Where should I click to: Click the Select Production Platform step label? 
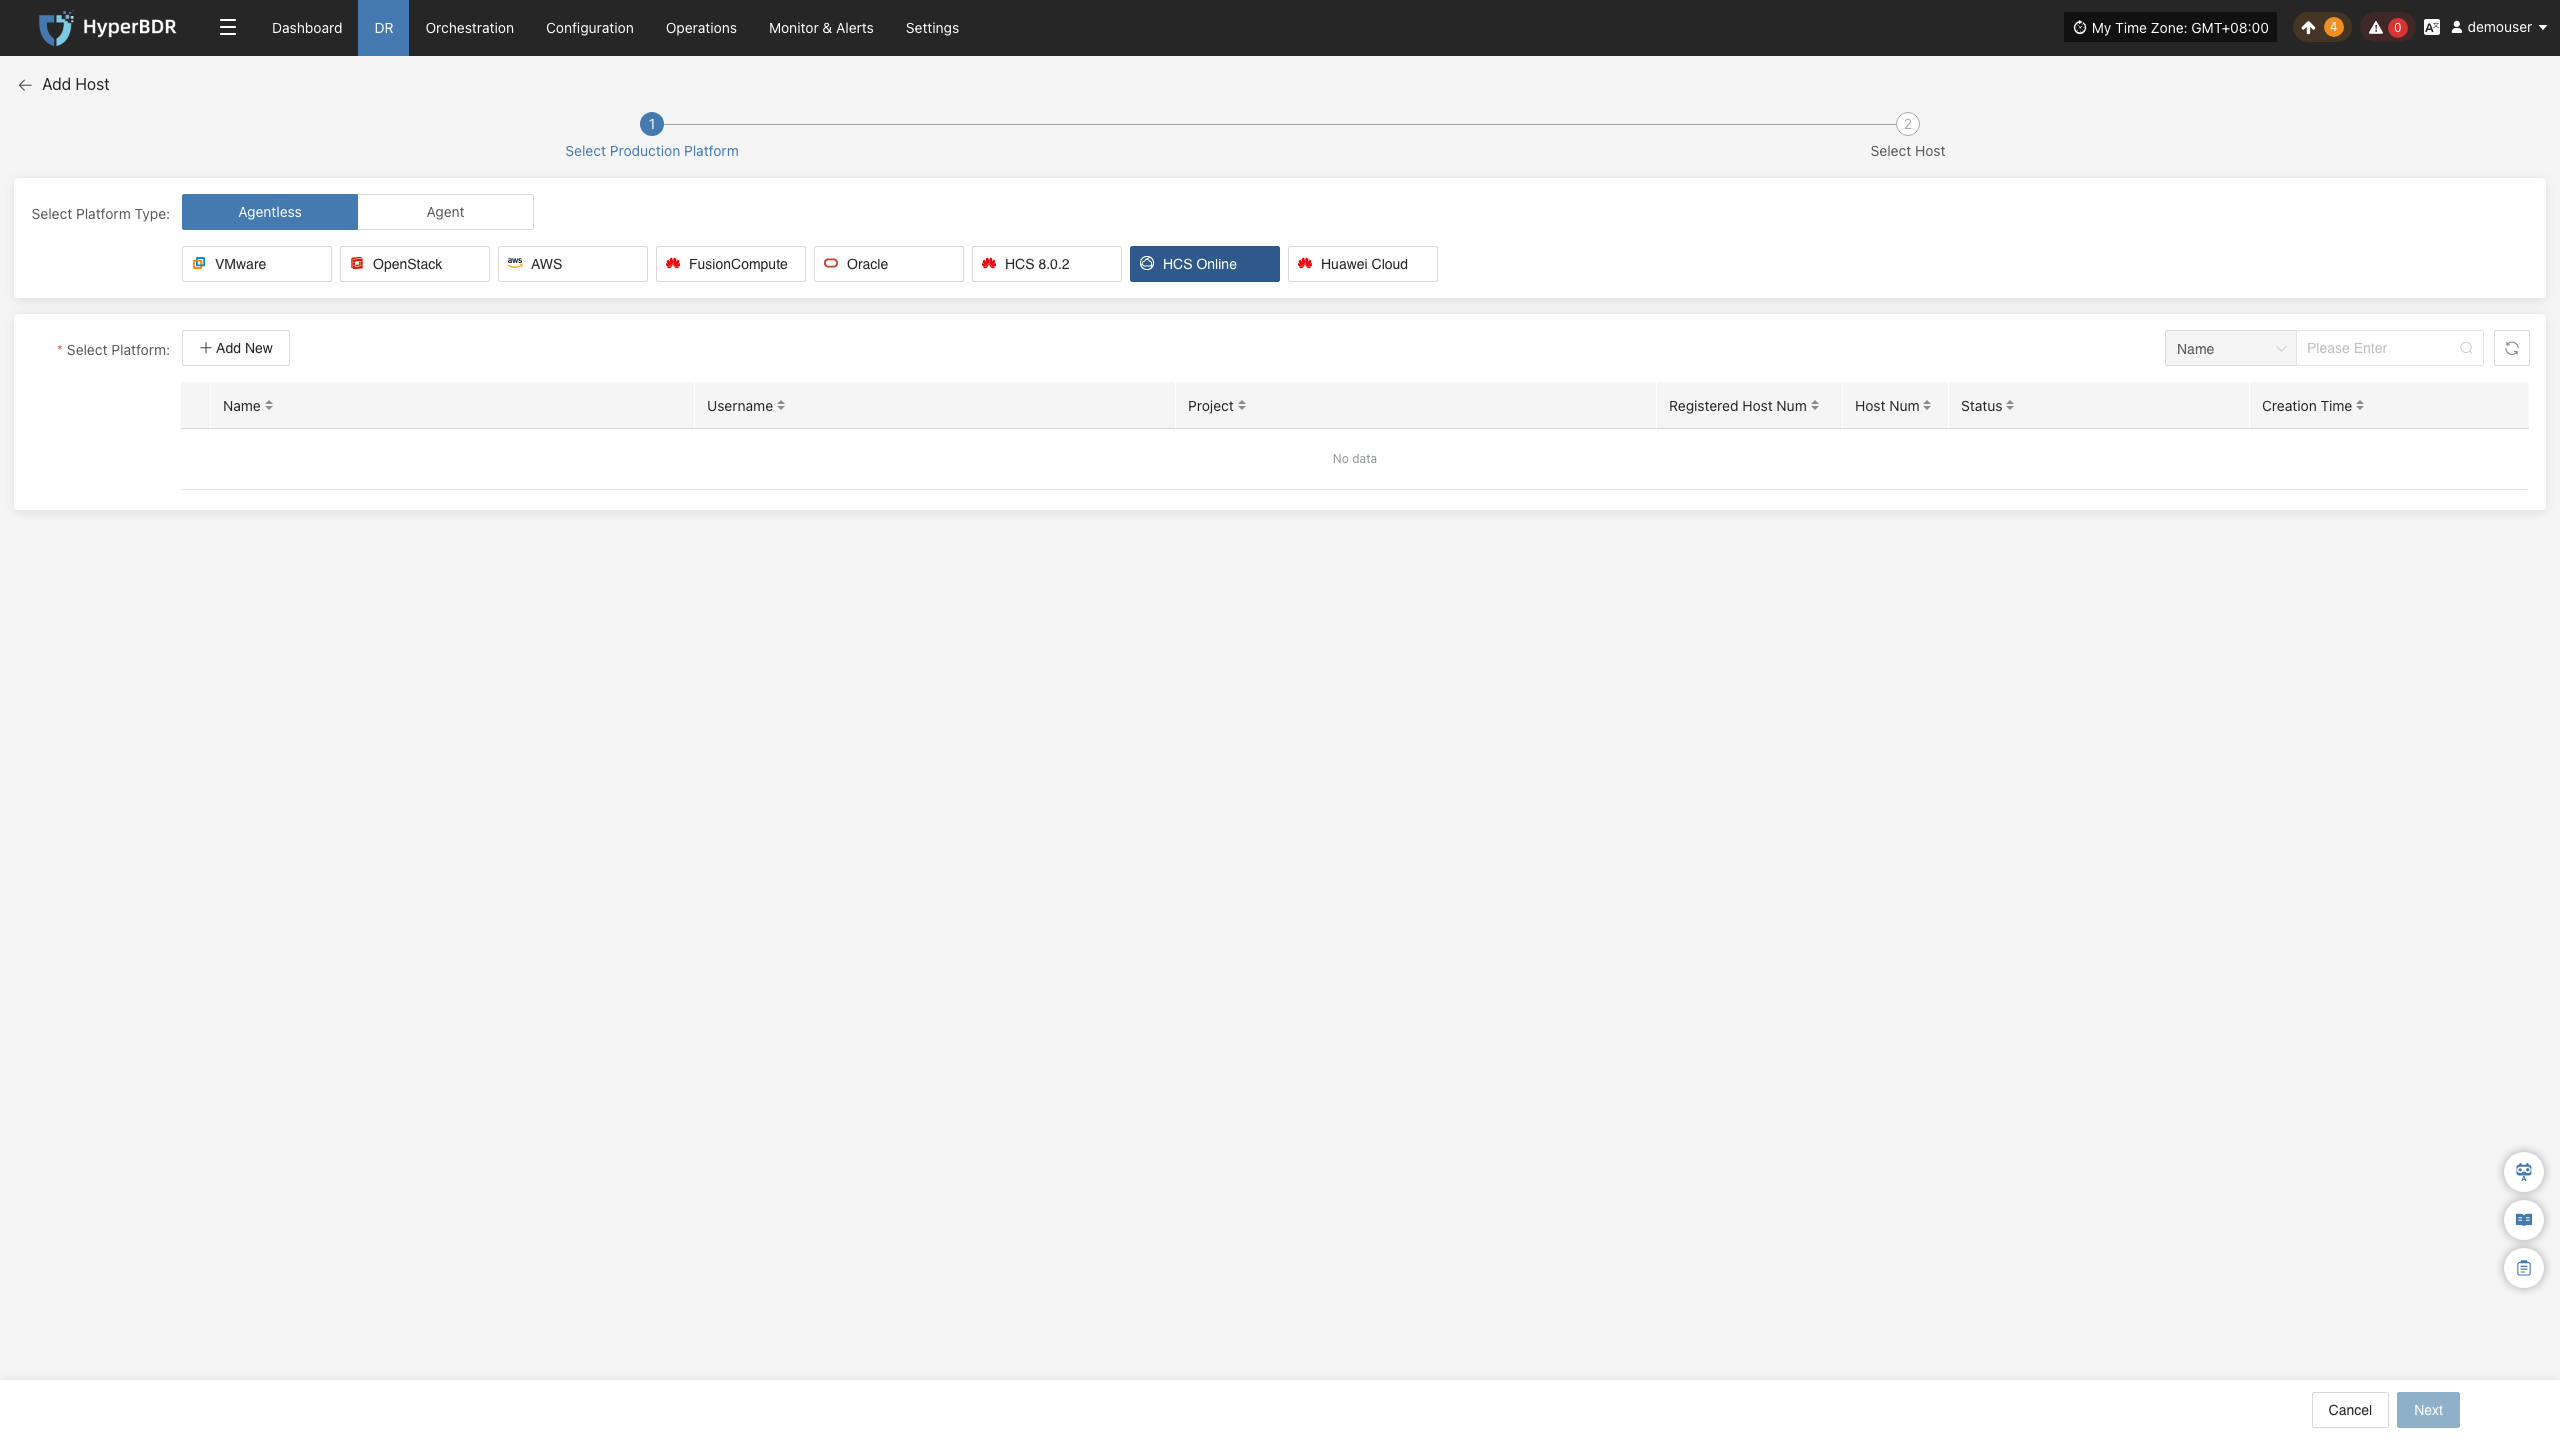(x=652, y=151)
